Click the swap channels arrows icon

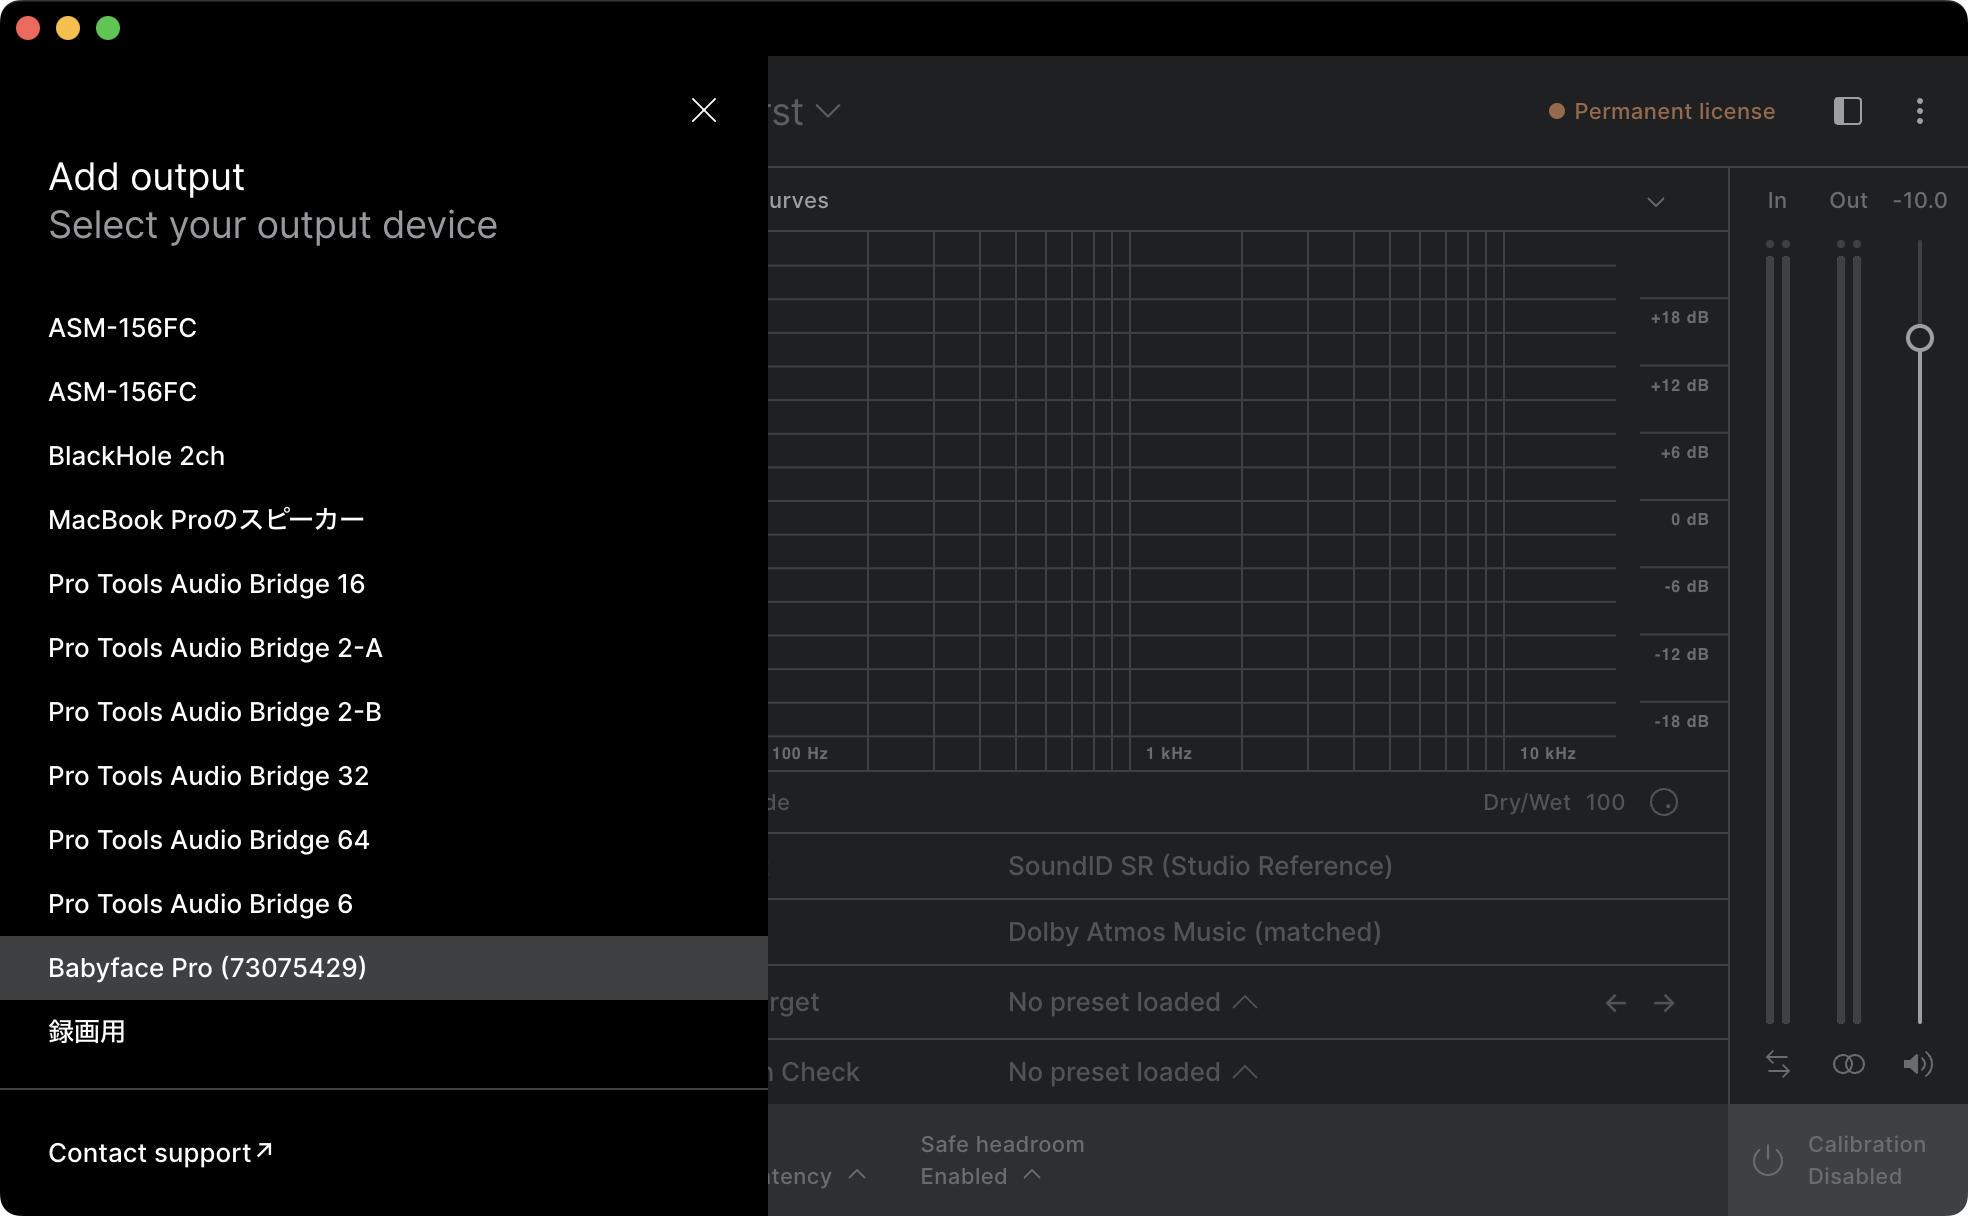pyautogui.click(x=1777, y=1064)
